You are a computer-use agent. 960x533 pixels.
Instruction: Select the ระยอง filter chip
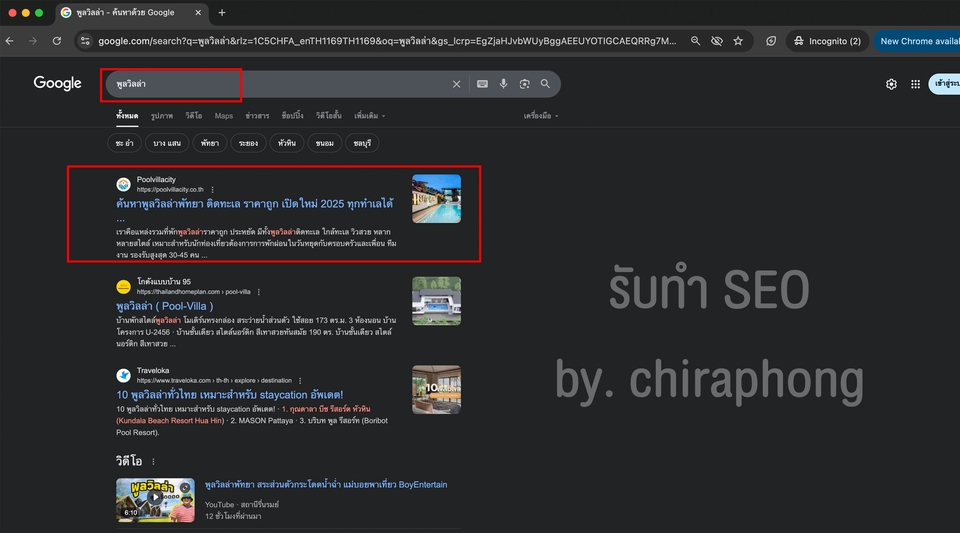248,143
